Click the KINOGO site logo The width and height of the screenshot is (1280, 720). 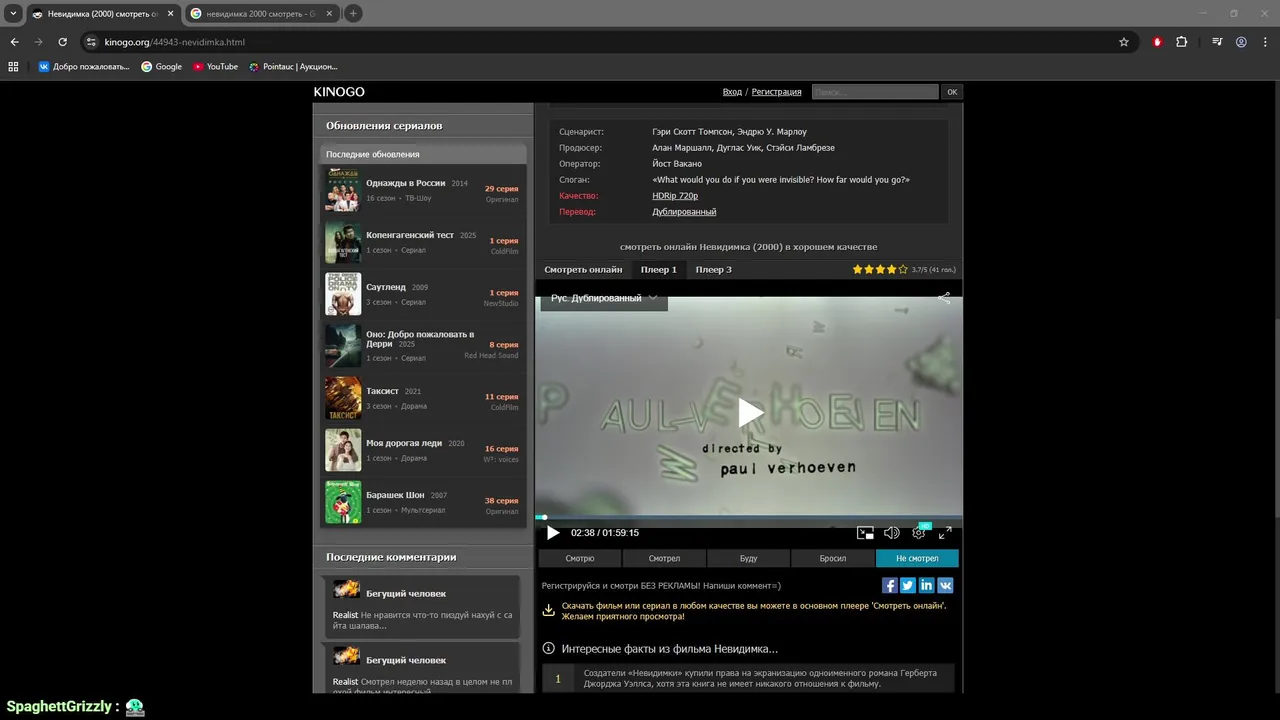339,92
